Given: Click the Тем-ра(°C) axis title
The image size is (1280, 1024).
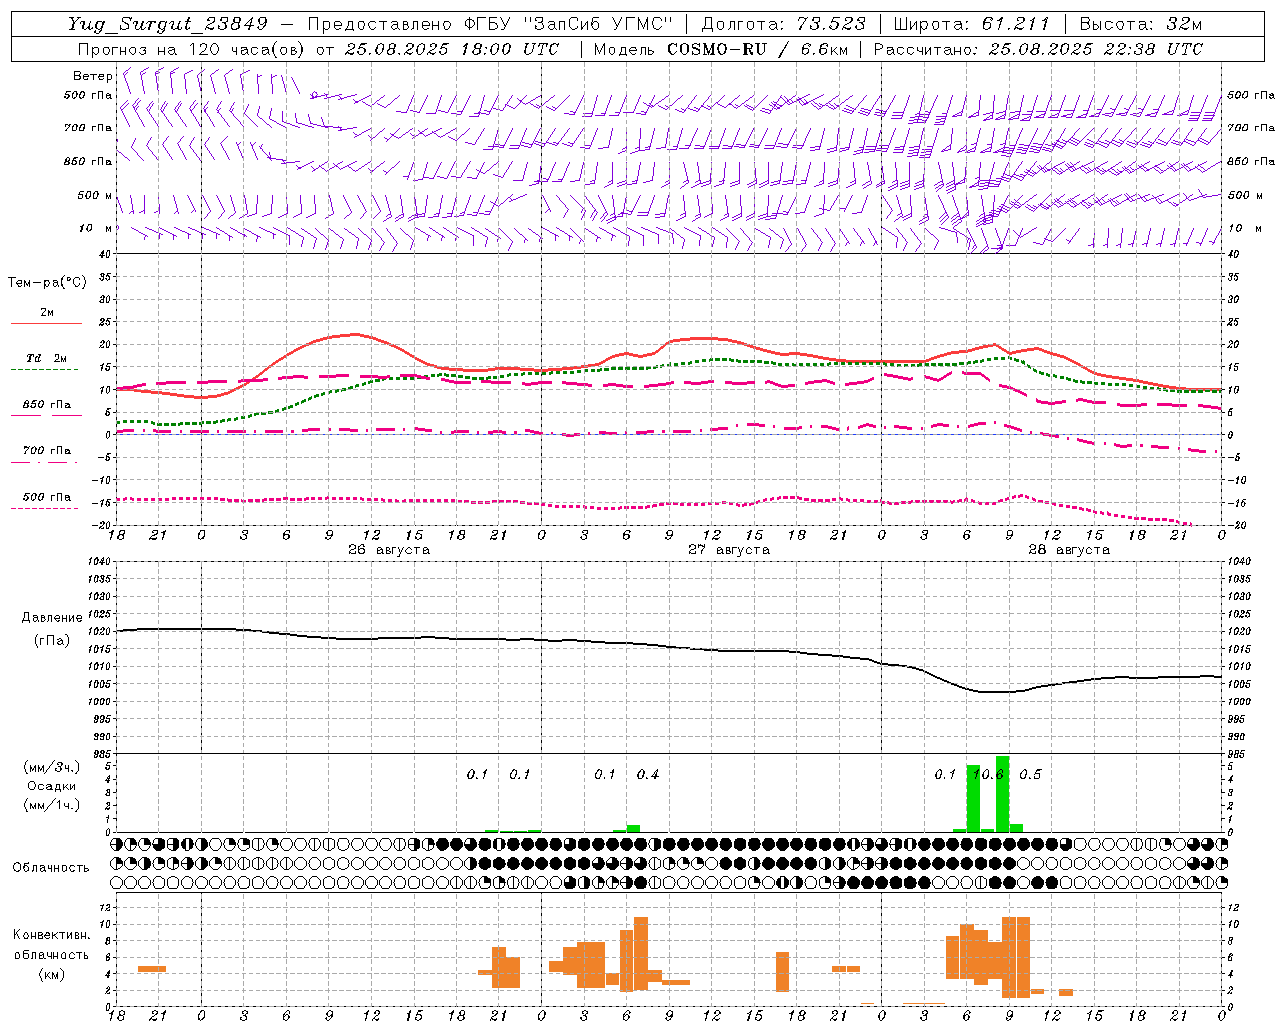Looking at the screenshot, I should 47,283.
